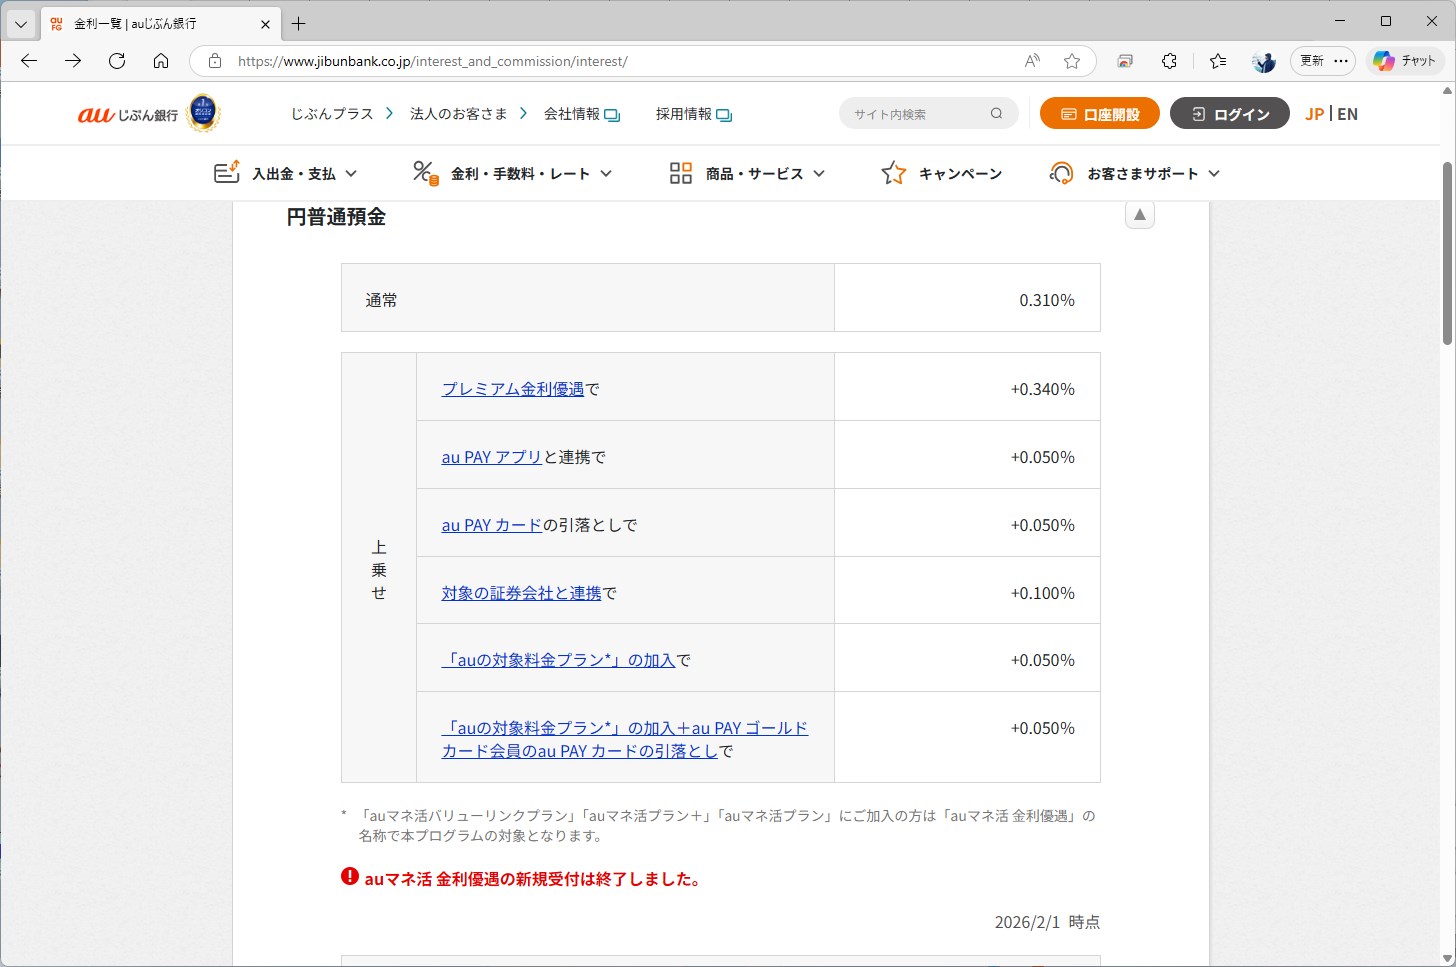Screen dimensions: 1456x967
Task: Click the grid icon beside 商品・サービス
Action: coord(680,172)
